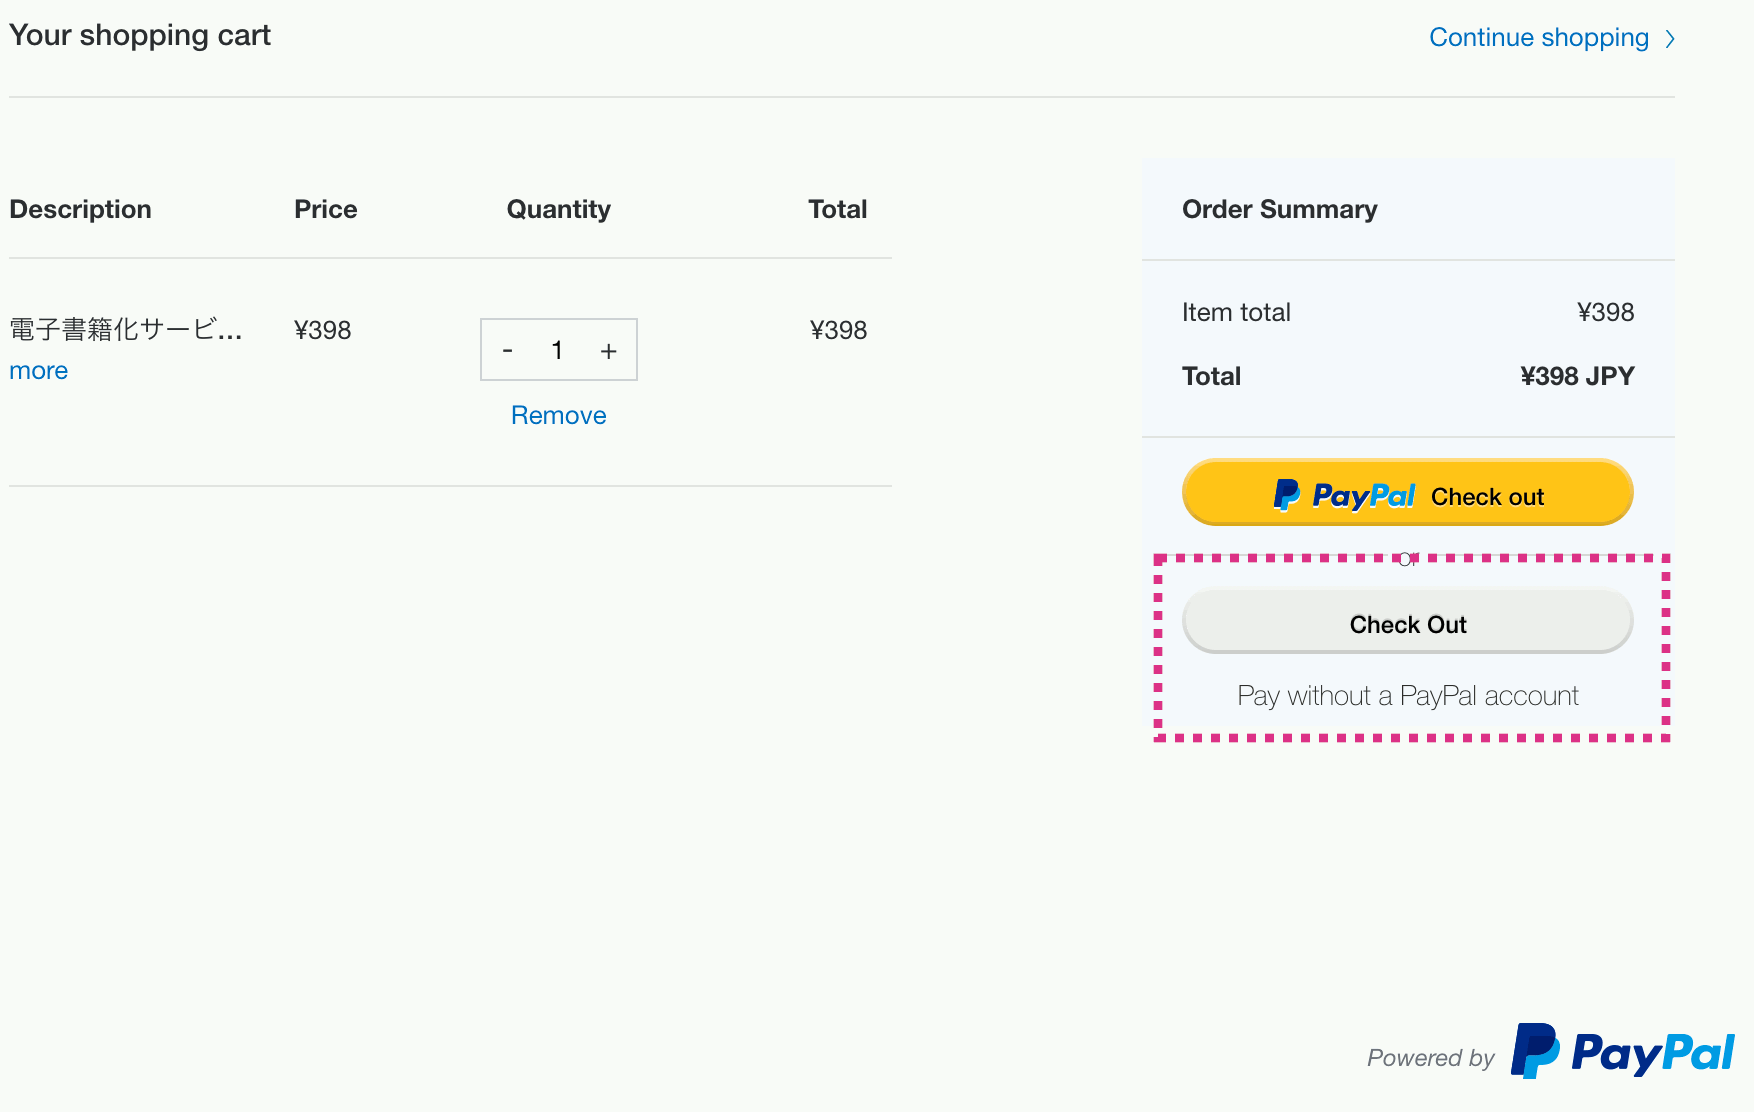Click the chevron next to Continue shopping
The height and width of the screenshot is (1112, 1754).
[1669, 39]
